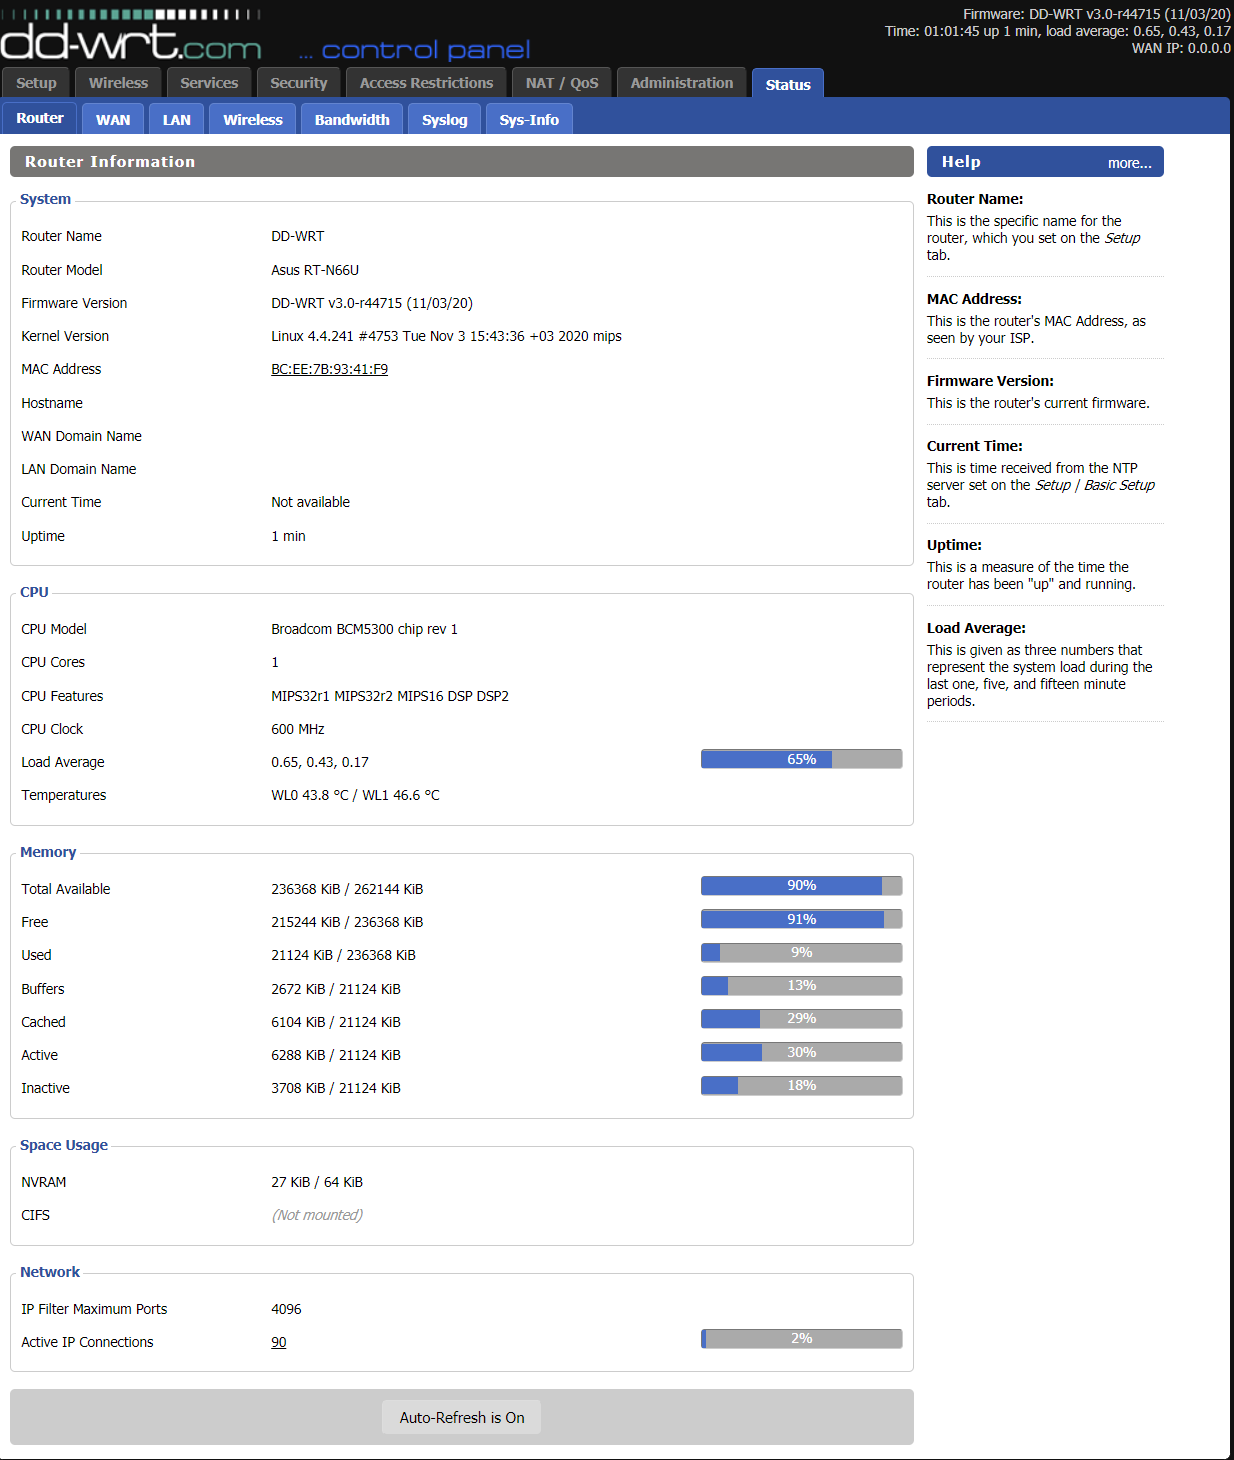Click the Router Model value Asus RT-N66U
The width and height of the screenshot is (1234, 1460).
[x=315, y=270]
